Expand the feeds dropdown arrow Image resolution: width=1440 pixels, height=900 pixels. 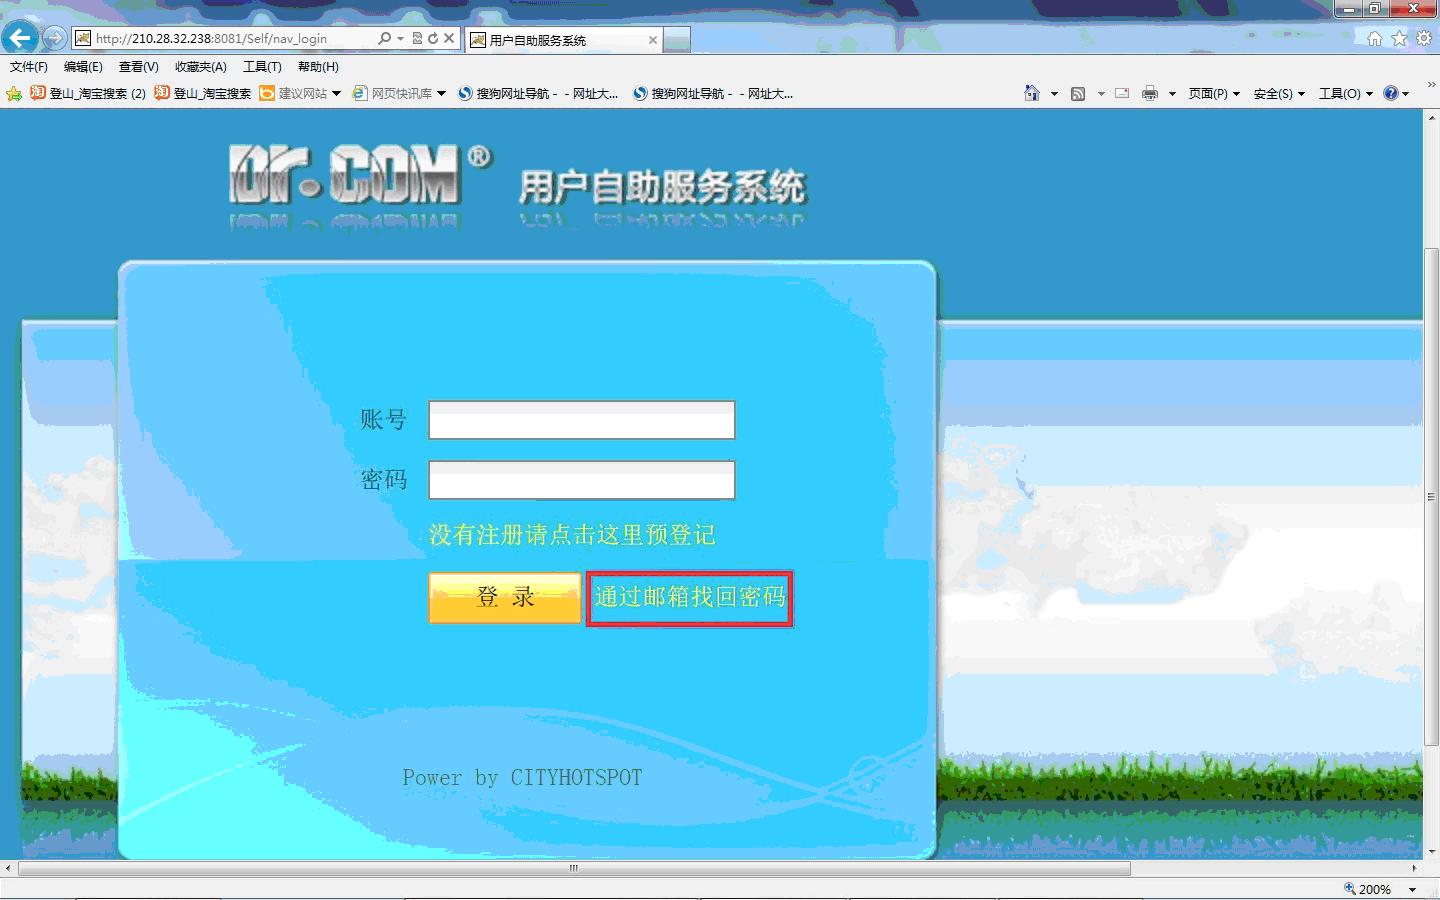(x=1101, y=94)
